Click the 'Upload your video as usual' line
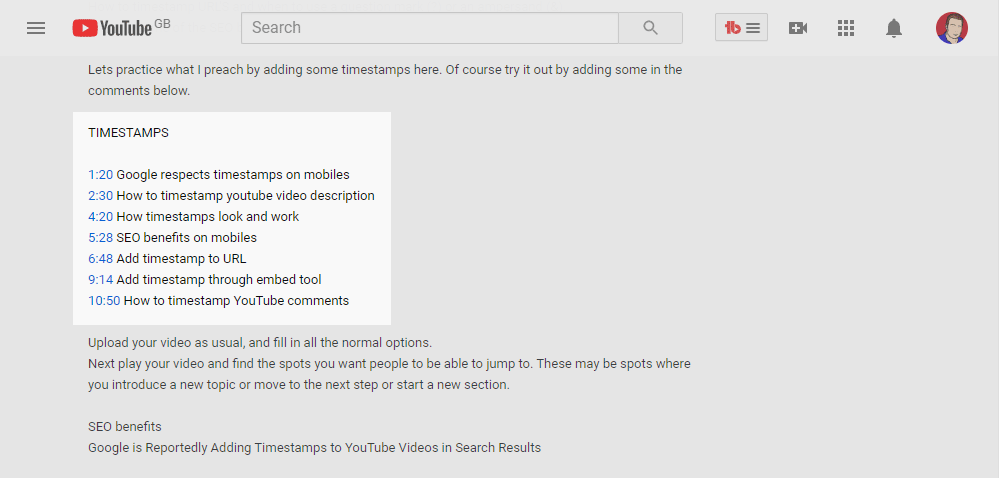Viewport: 999px width, 478px height. click(x=260, y=343)
